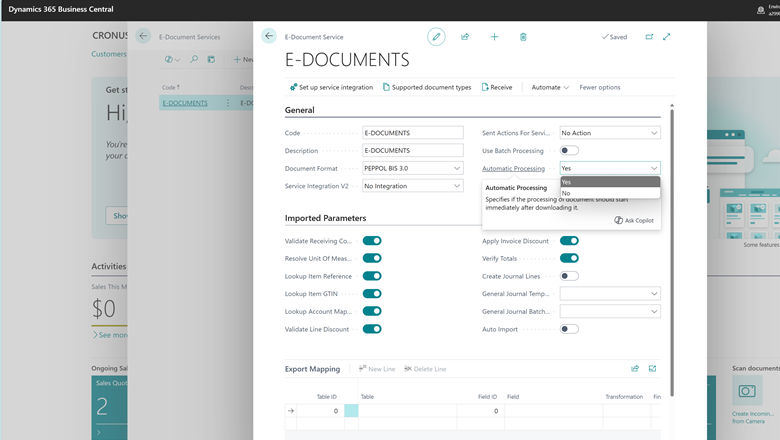This screenshot has height=440, width=780.
Task: Click the Description input field
Action: pyautogui.click(x=412, y=150)
